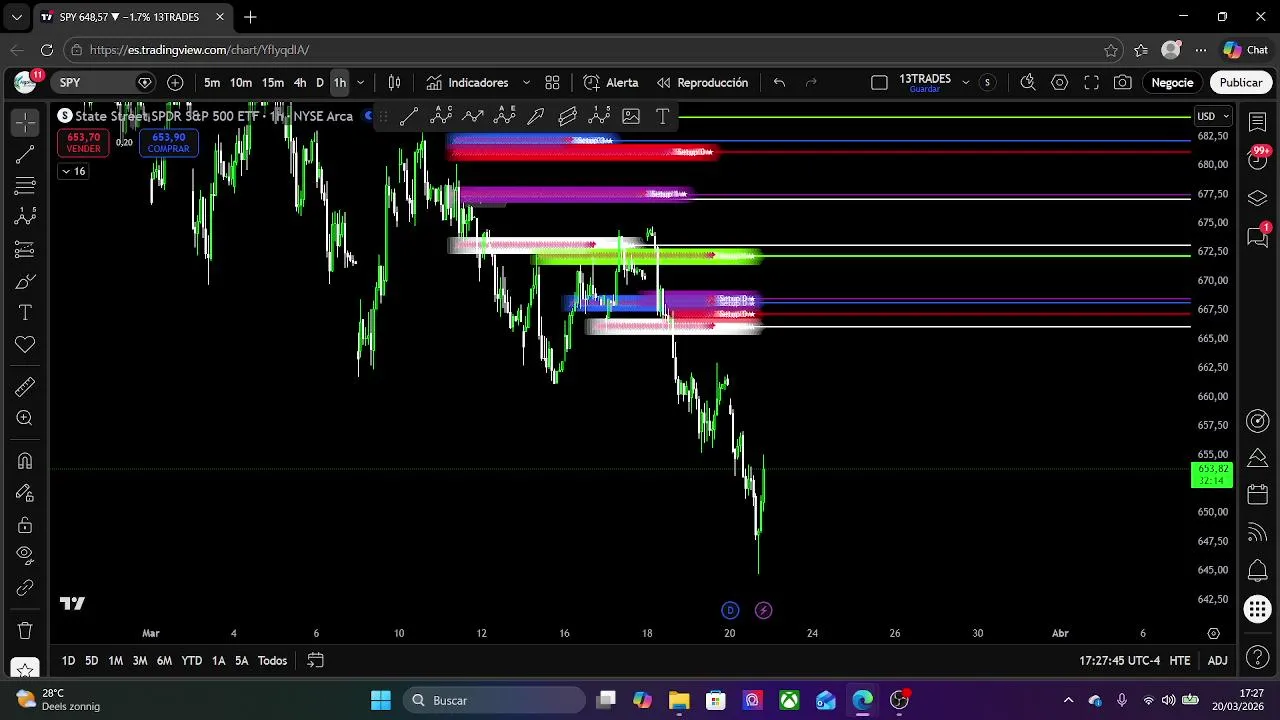Toggle lock all drawings

coord(25,525)
